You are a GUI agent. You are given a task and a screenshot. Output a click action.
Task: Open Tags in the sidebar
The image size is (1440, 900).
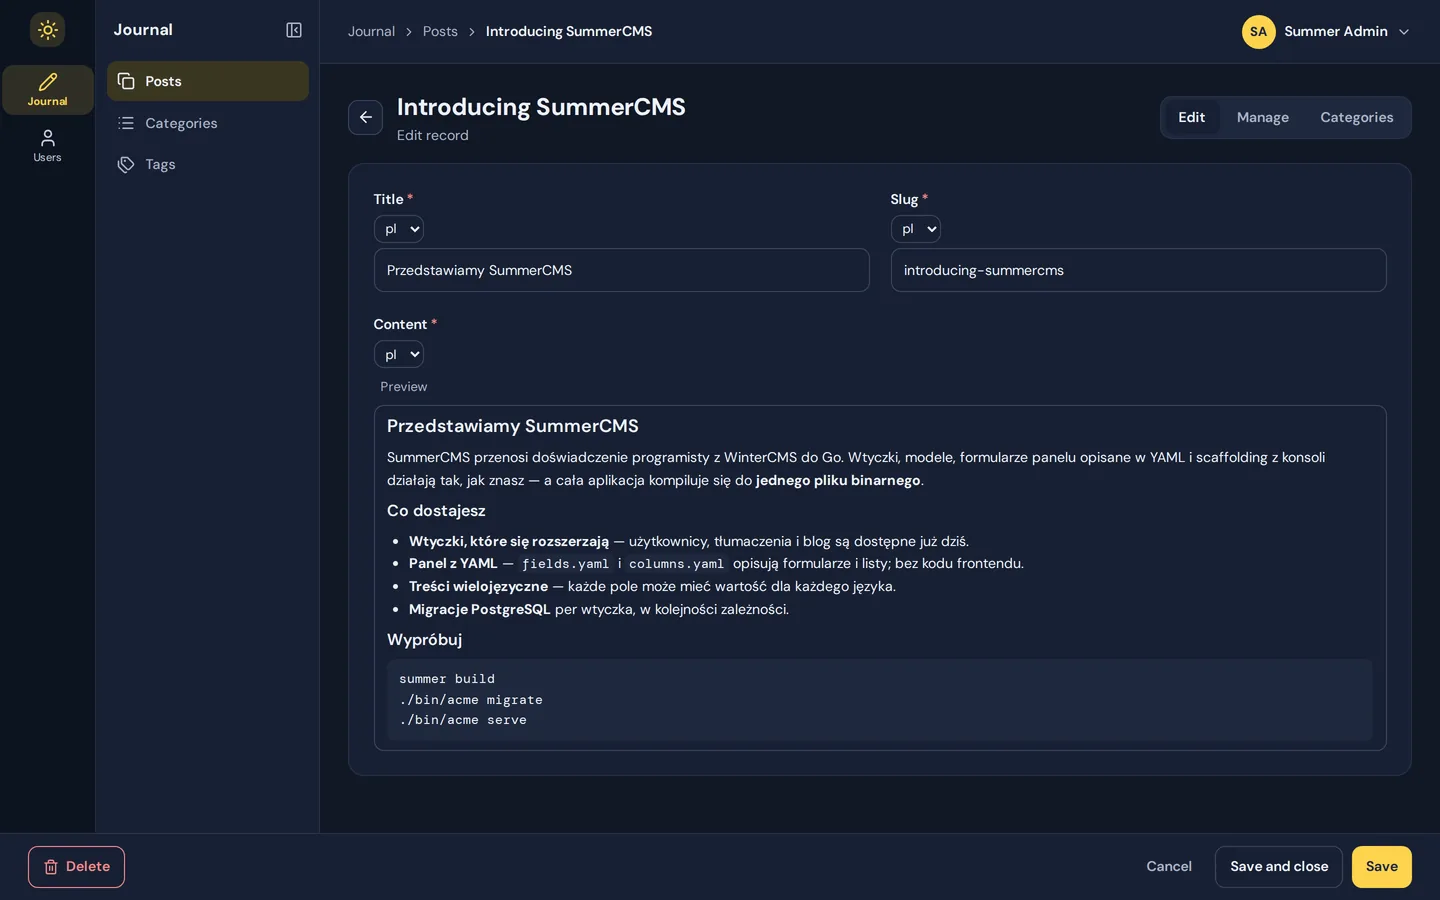208,164
